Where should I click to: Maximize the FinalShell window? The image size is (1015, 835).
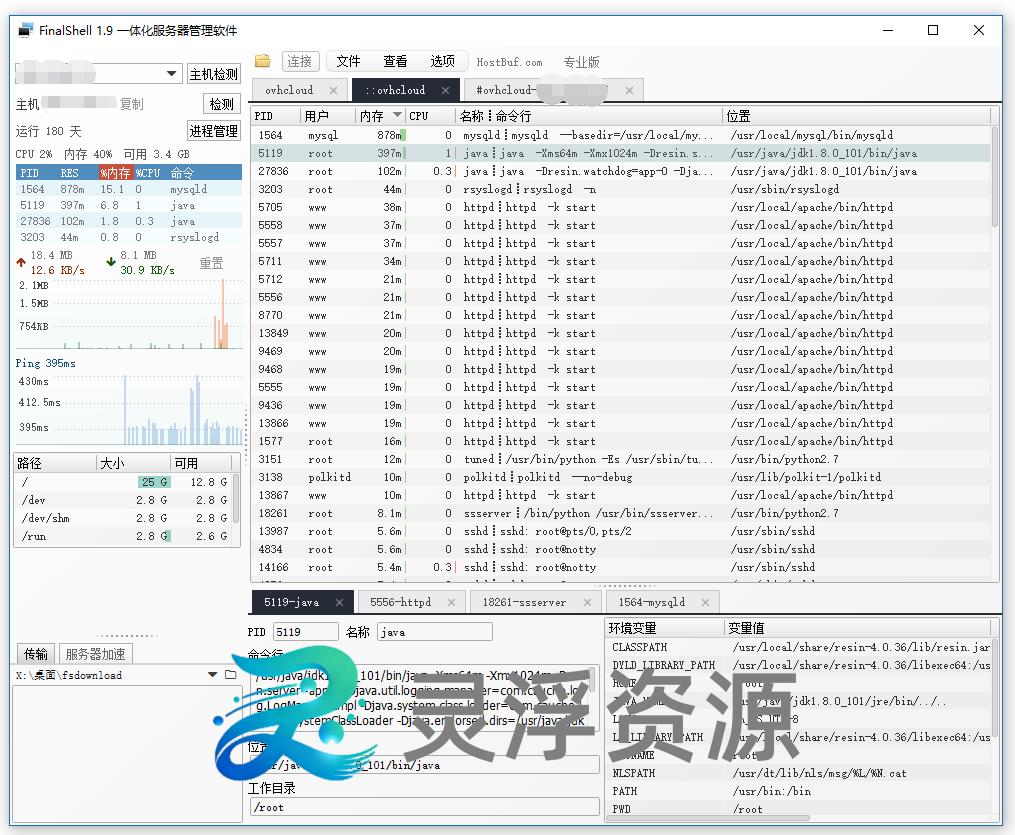[x=933, y=30]
